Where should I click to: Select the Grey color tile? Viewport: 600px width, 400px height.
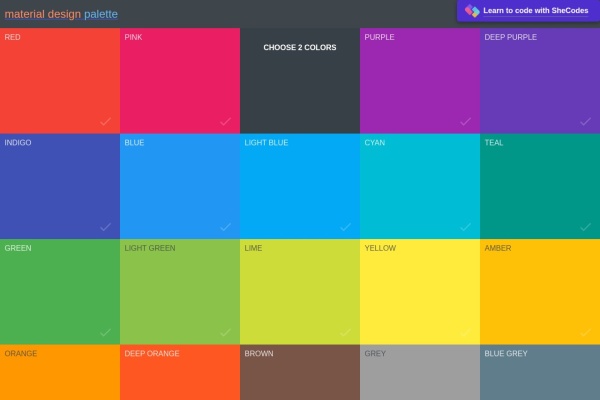[x=420, y=372]
